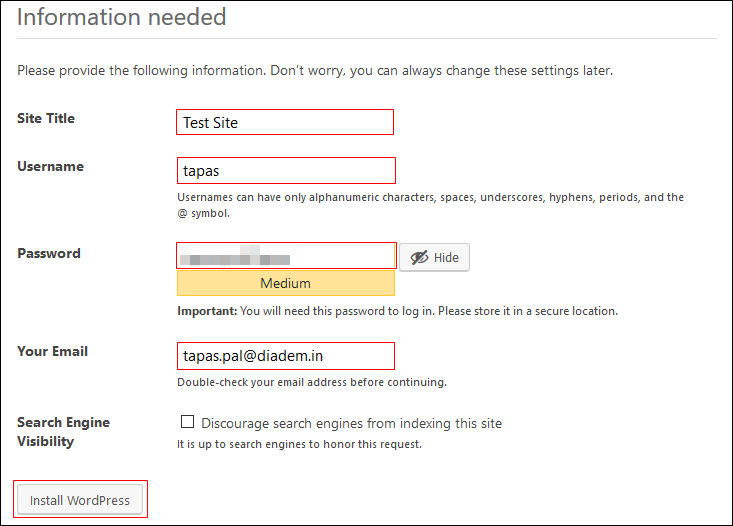Click the Double-check your email address hint
This screenshot has width=733, height=526.
pyautogui.click(x=311, y=382)
